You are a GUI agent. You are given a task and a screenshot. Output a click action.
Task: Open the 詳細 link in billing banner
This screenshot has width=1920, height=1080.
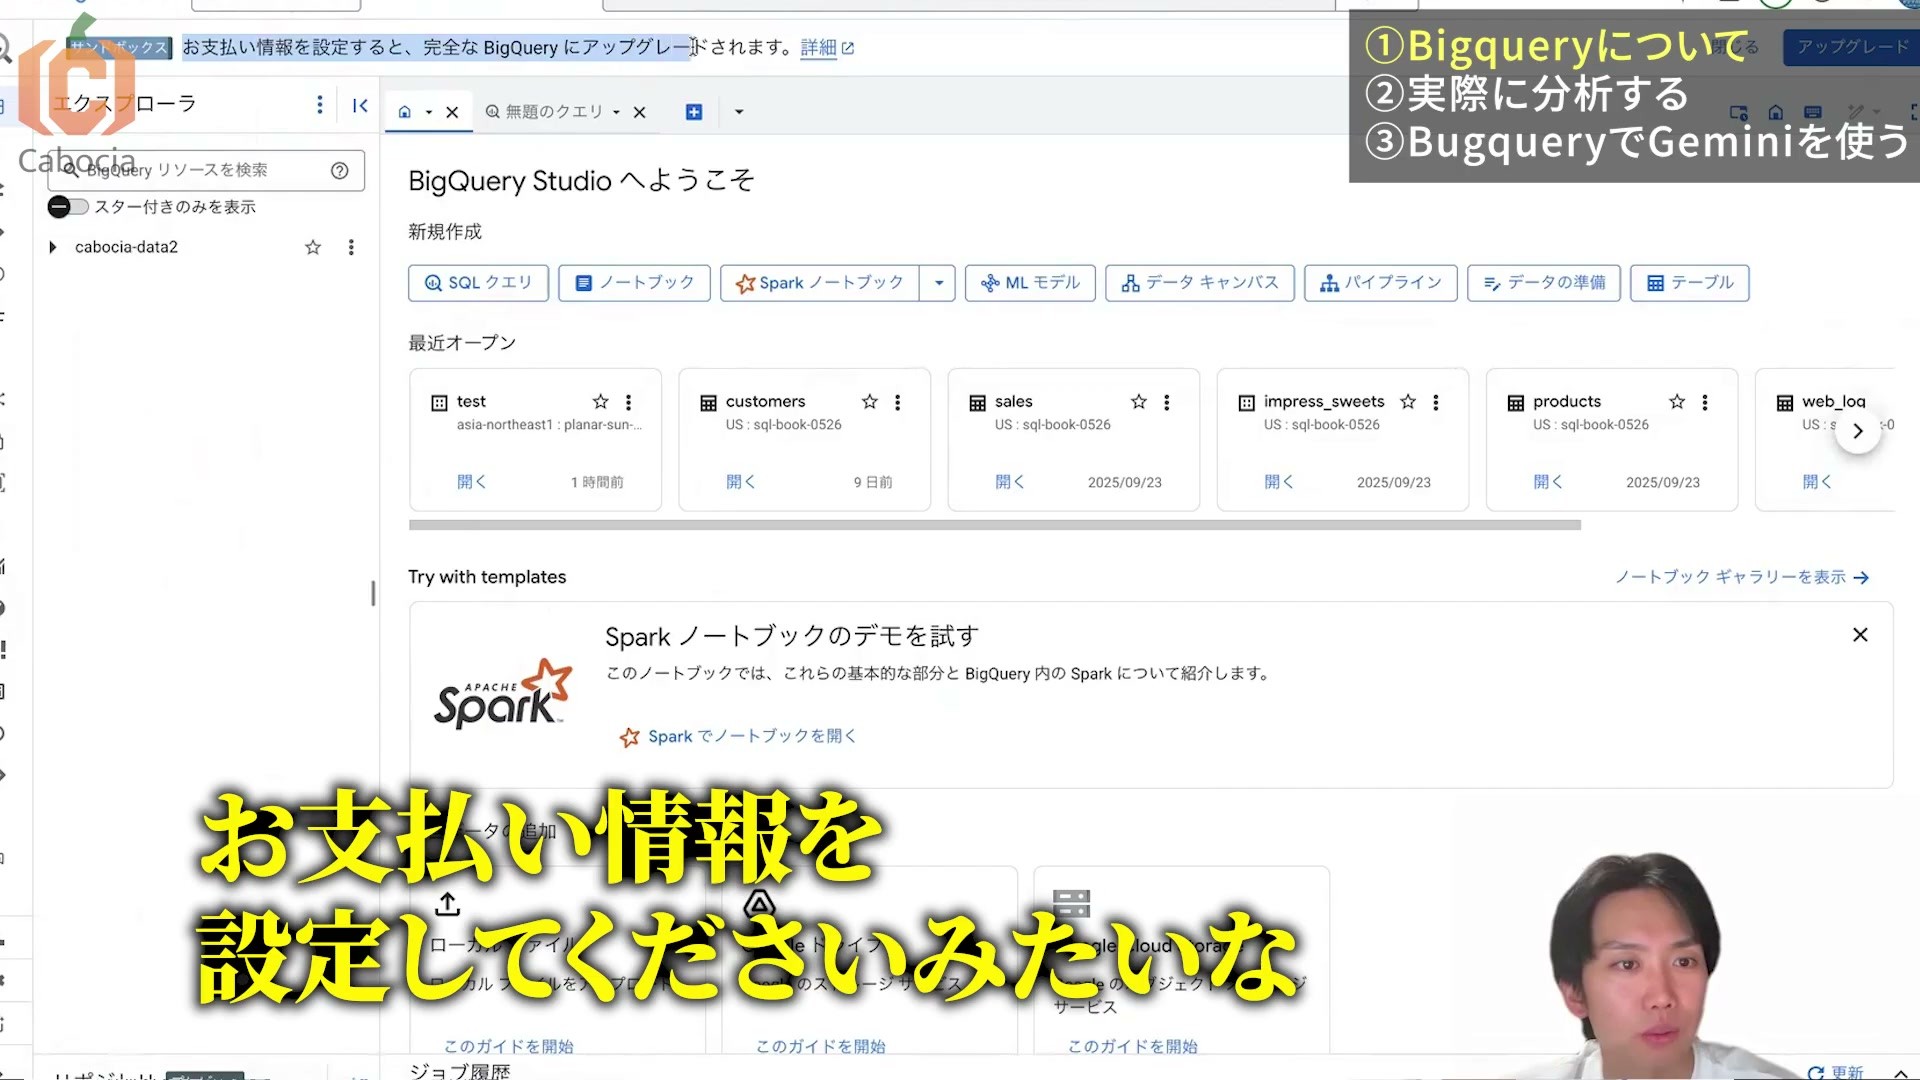tap(827, 48)
